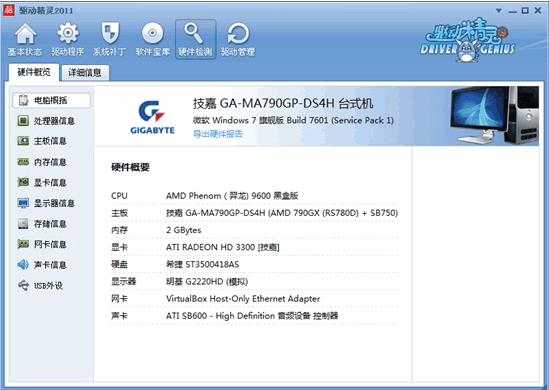This screenshot has height=390, width=549.
Task: Select 电脑概括 sidebar button
Action: [51, 100]
